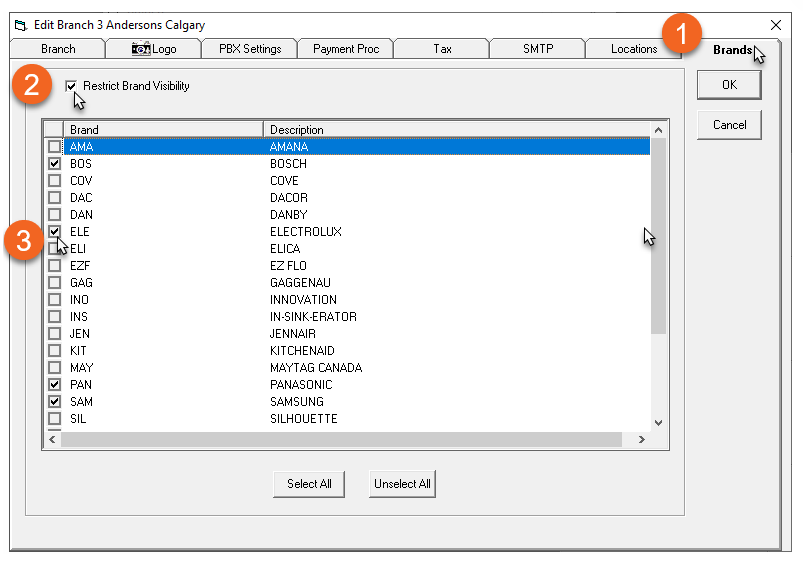Sort by the Brand column header
This screenshot has width=803, height=563.
163,130
